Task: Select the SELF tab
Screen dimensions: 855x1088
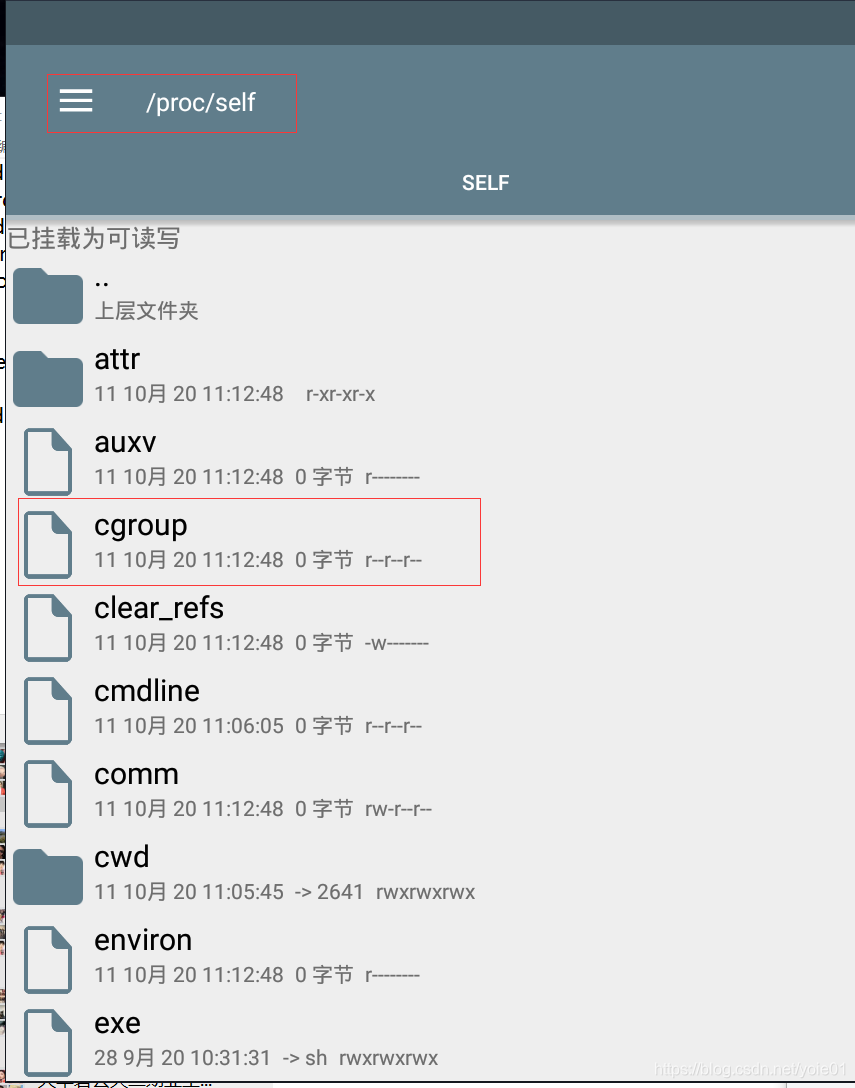Action: pos(485,182)
